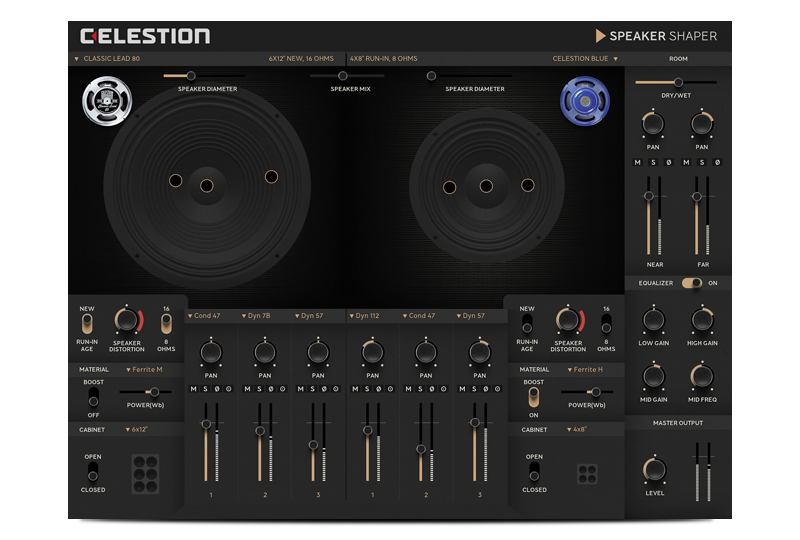Click the FAR room volume fader handle

click(x=697, y=197)
